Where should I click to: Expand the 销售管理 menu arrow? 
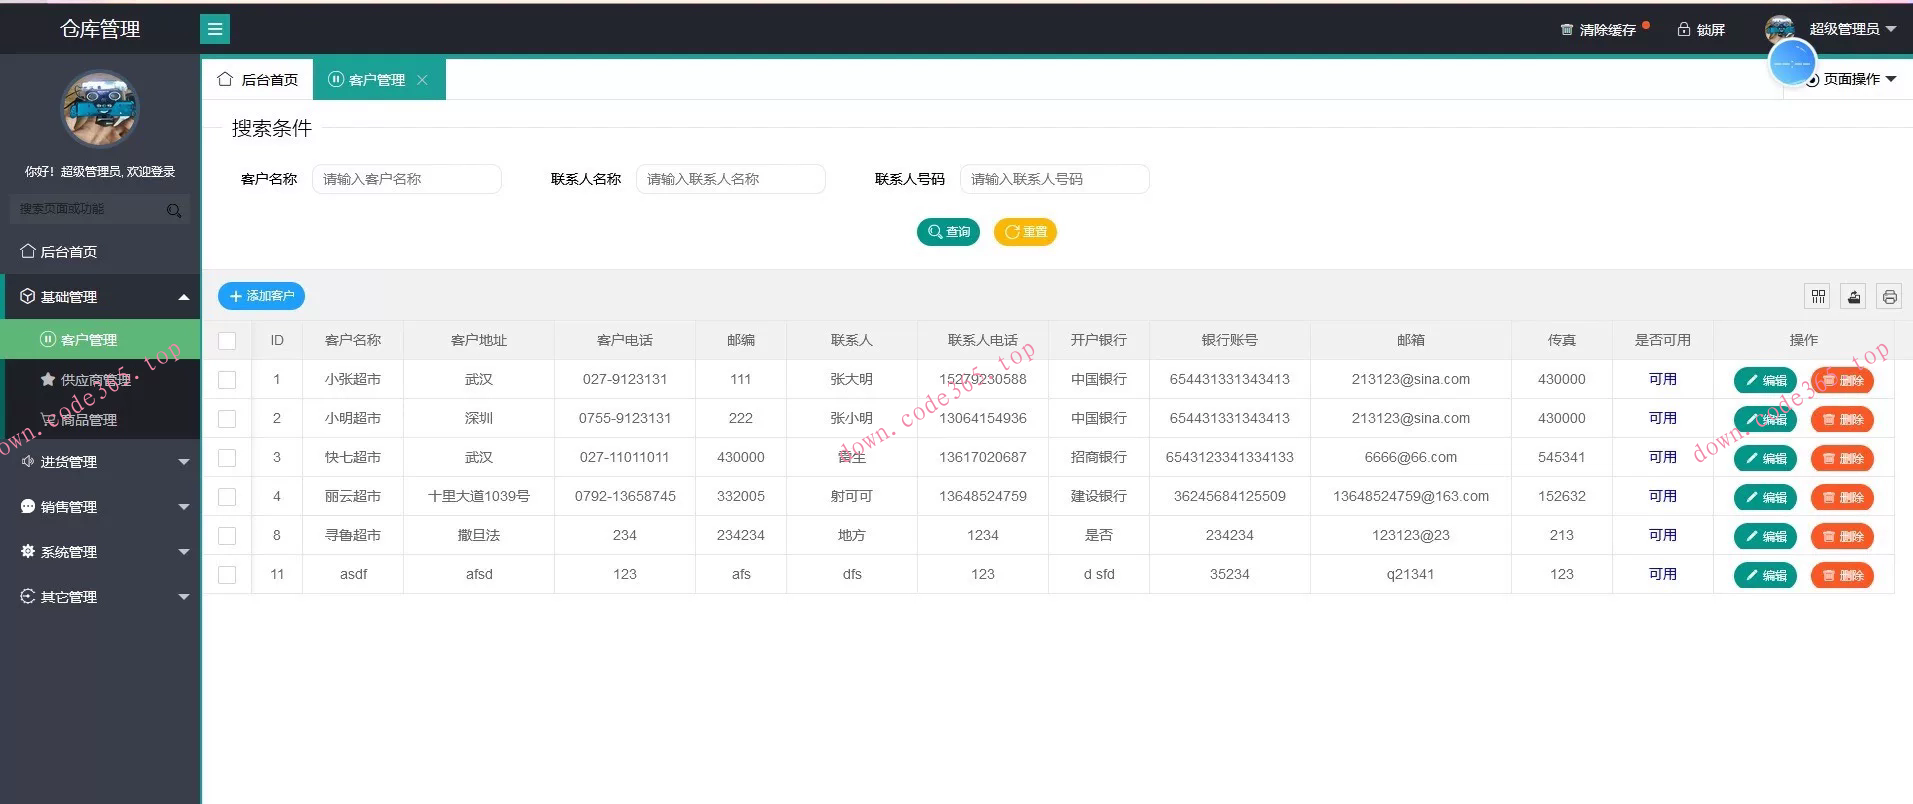[x=184, y=507]
